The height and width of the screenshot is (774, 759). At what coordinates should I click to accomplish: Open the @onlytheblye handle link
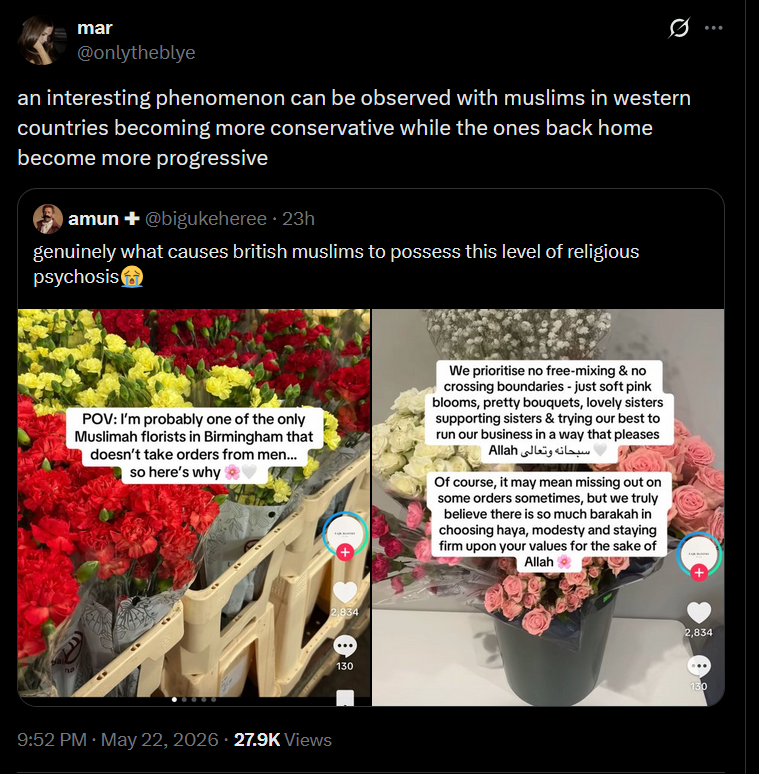click(136, 52)
